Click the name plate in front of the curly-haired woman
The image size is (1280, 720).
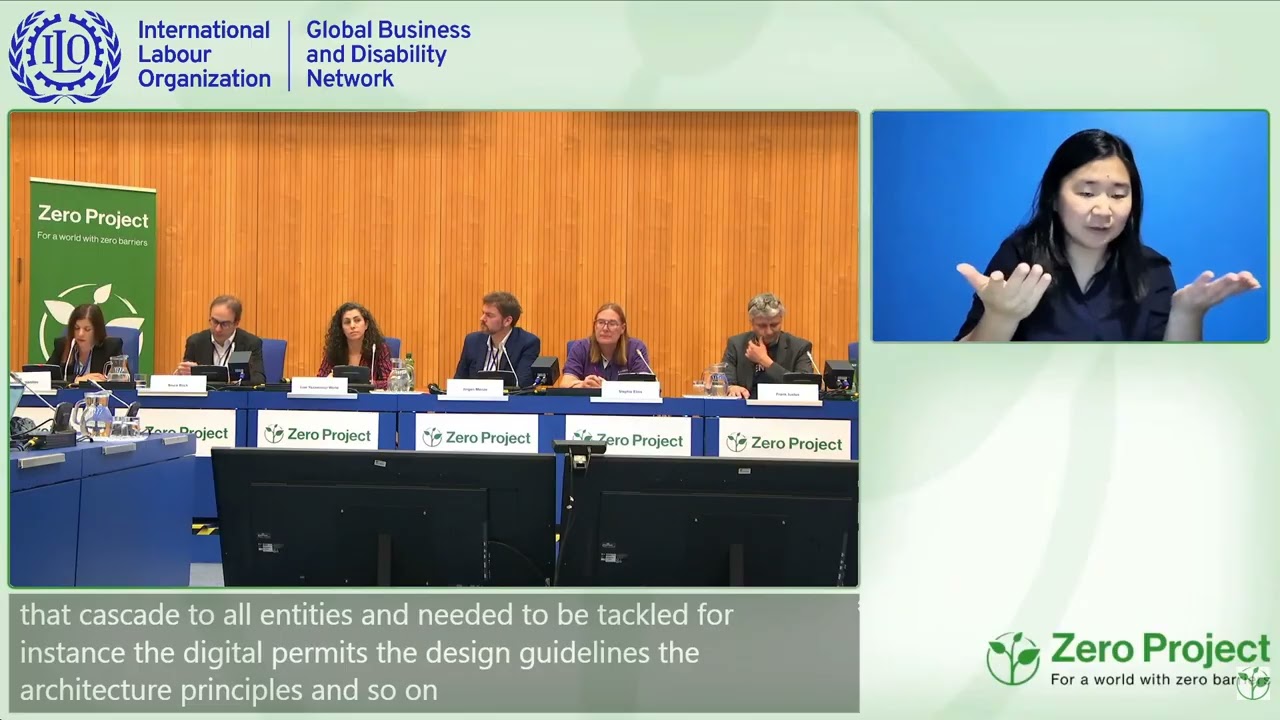click(x=318, y=386)
